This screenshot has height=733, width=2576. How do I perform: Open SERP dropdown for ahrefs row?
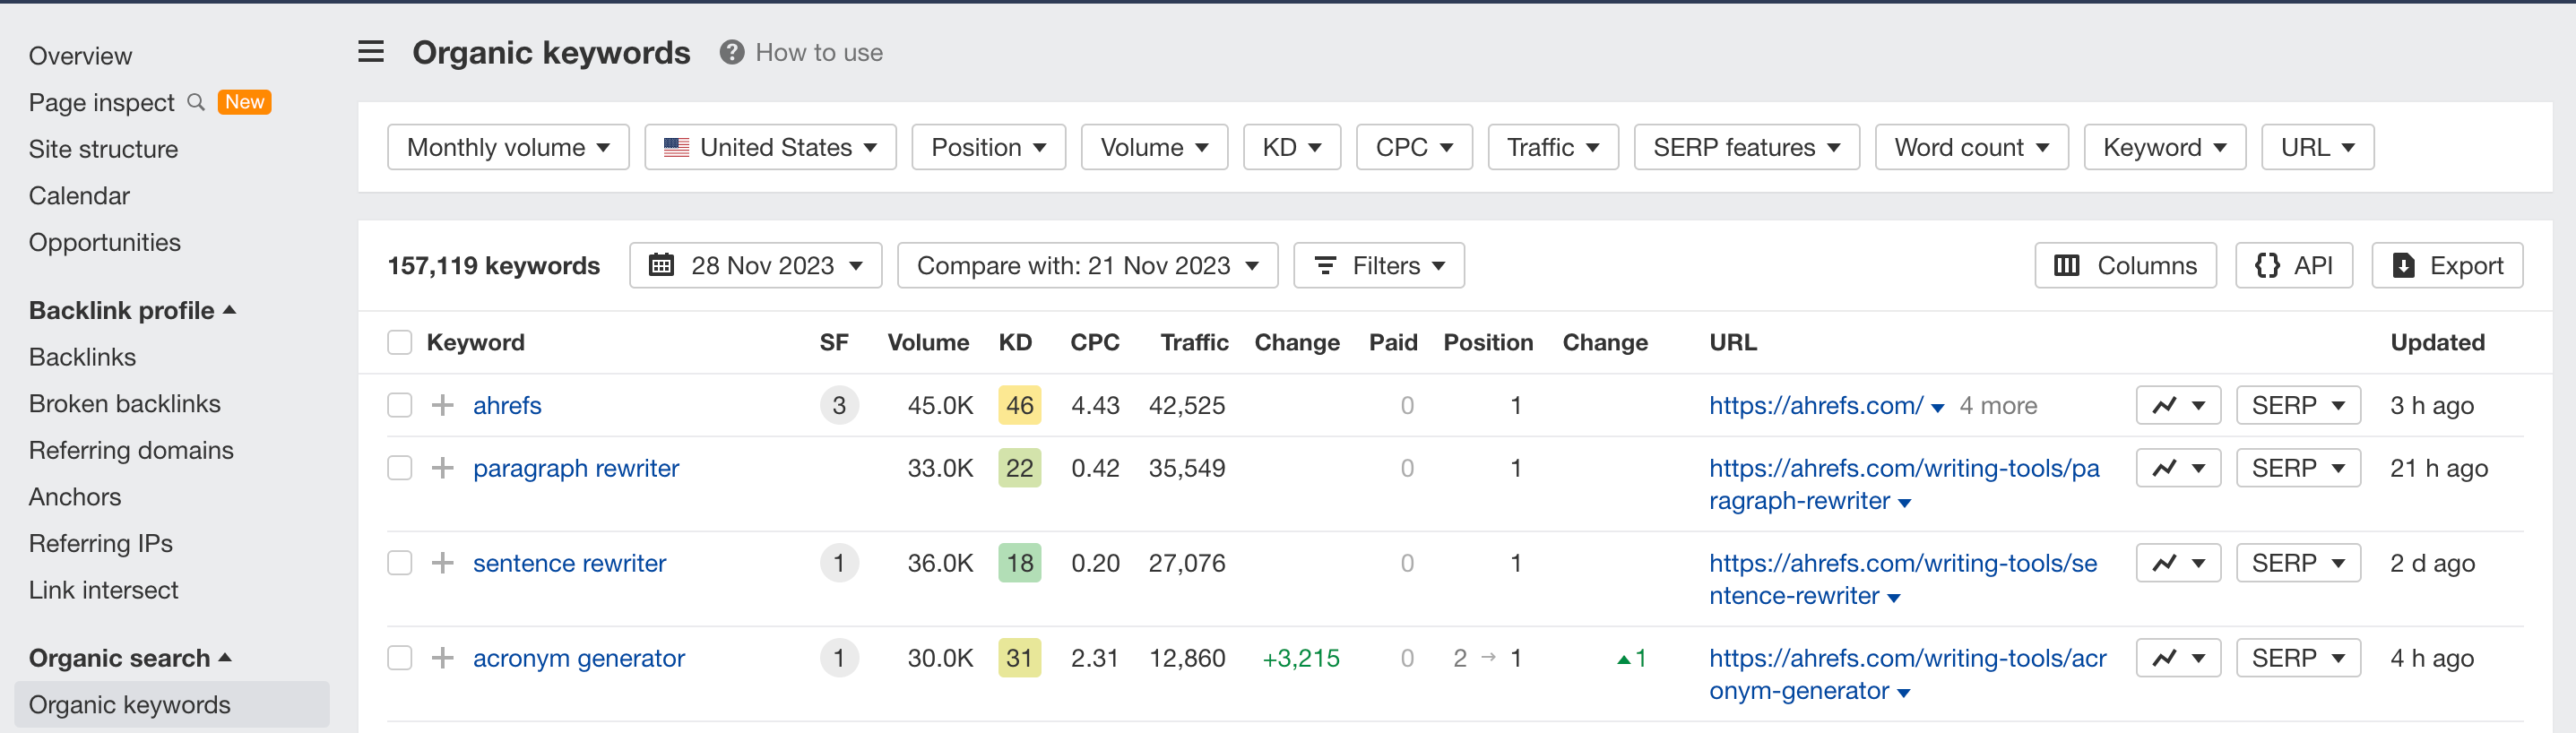2298,405
